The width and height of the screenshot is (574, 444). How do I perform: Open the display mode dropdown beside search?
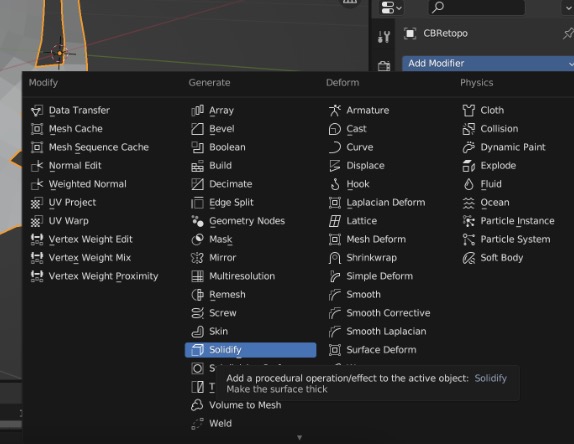tap(391, 7)
